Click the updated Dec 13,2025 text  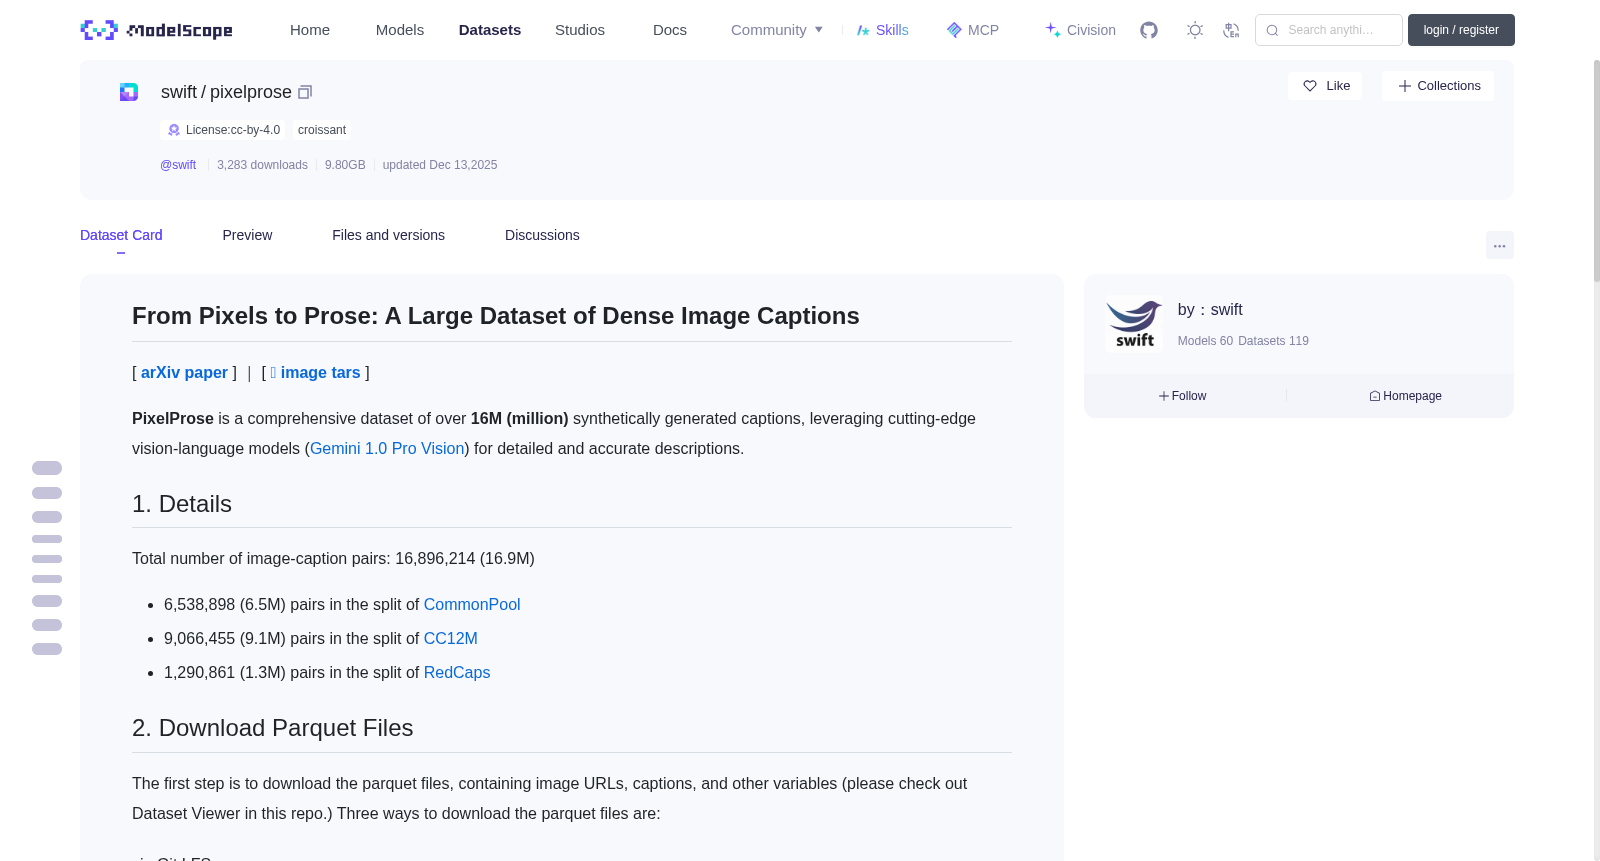(440, 165)
